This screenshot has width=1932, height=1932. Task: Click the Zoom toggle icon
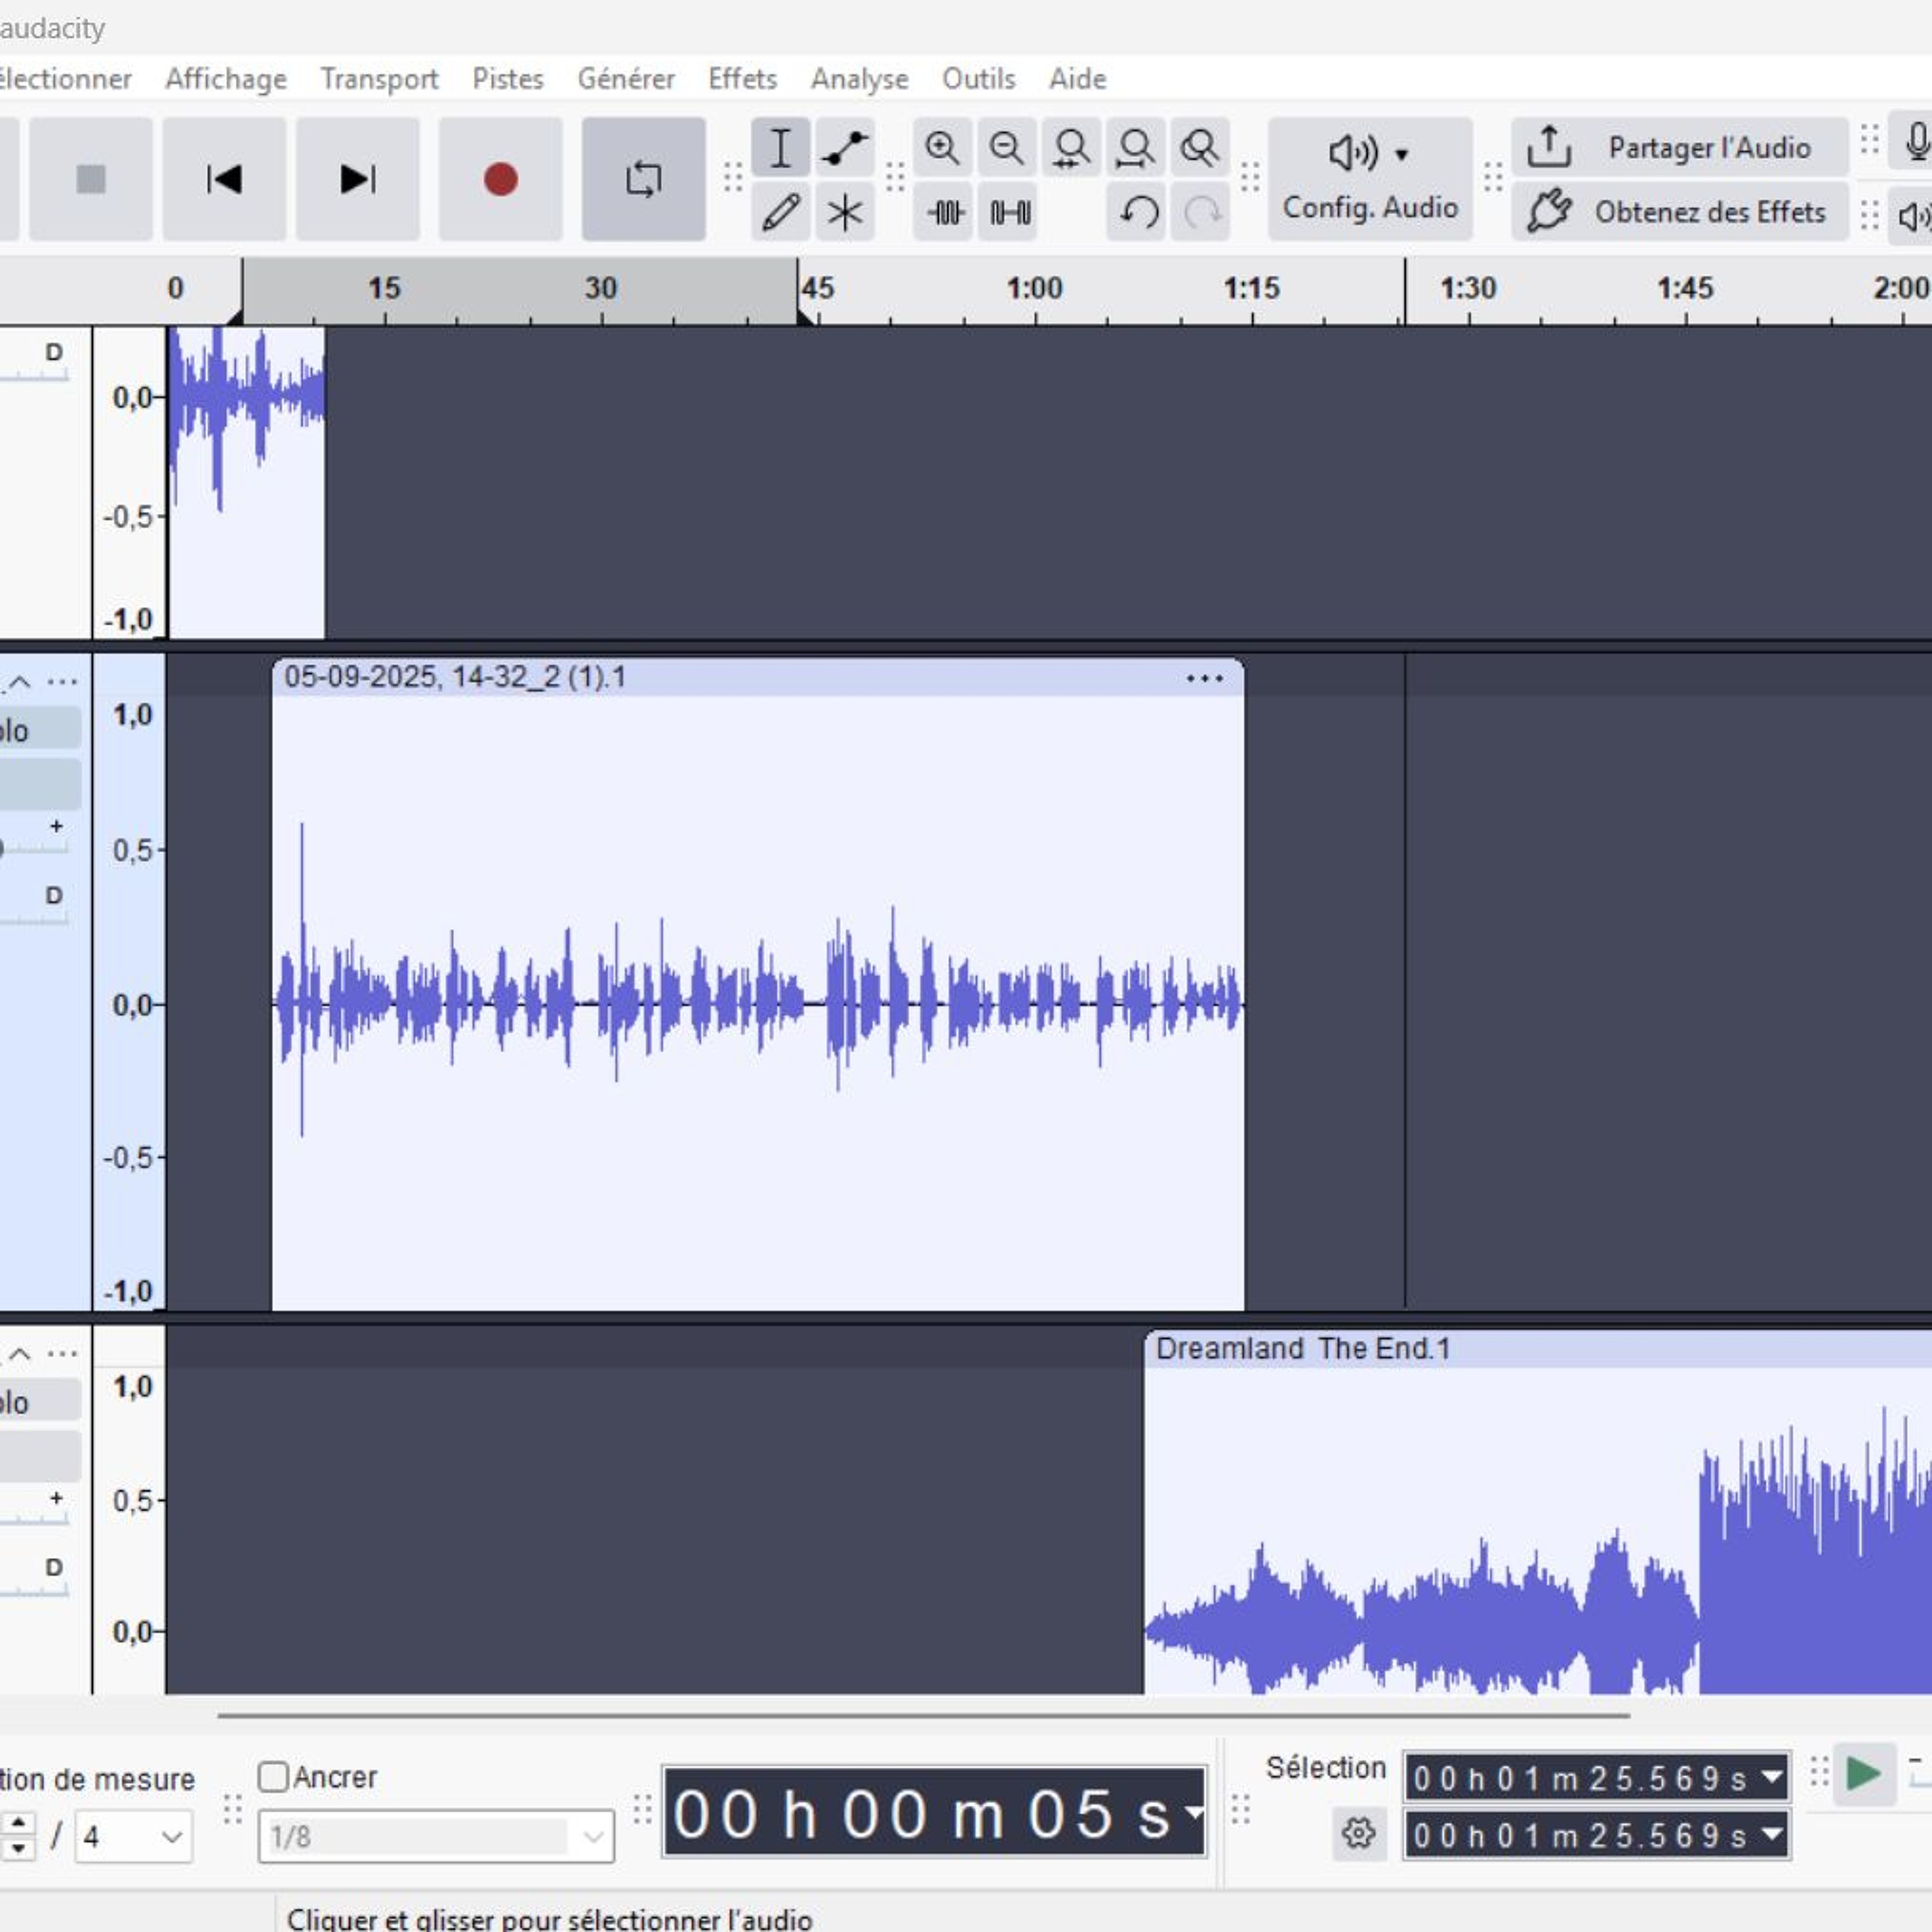[1199, 148]
